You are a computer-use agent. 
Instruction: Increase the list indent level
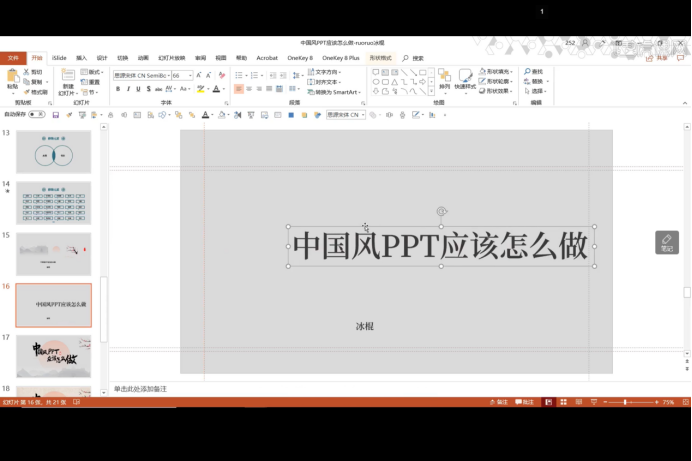pyautogui.click(x=283, y=75)
